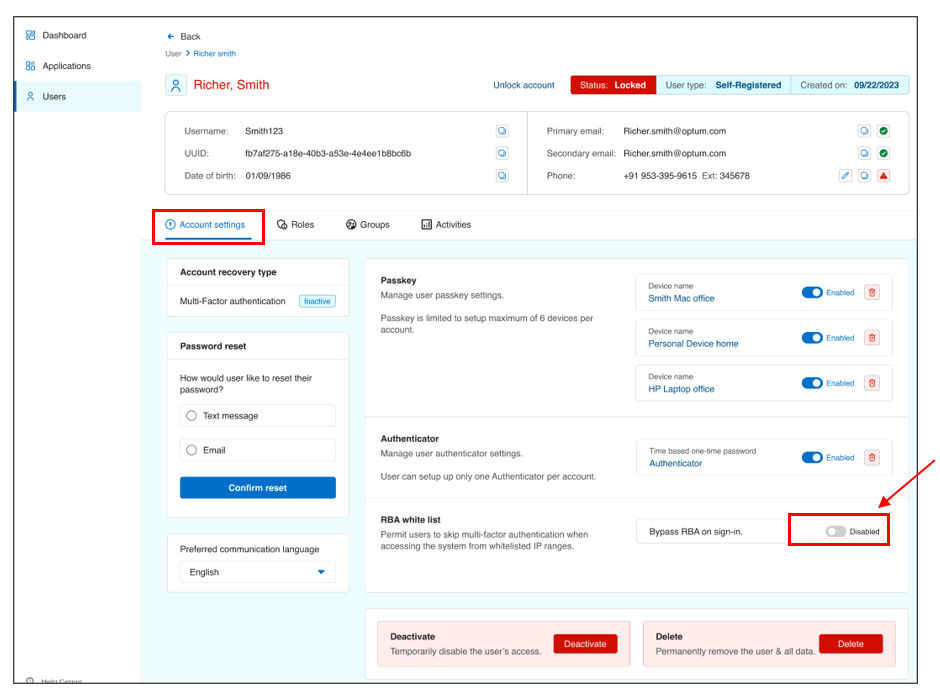940x694 pixels.
Task: Open Applications in the sidebar
Action: [x=67, y=66]
